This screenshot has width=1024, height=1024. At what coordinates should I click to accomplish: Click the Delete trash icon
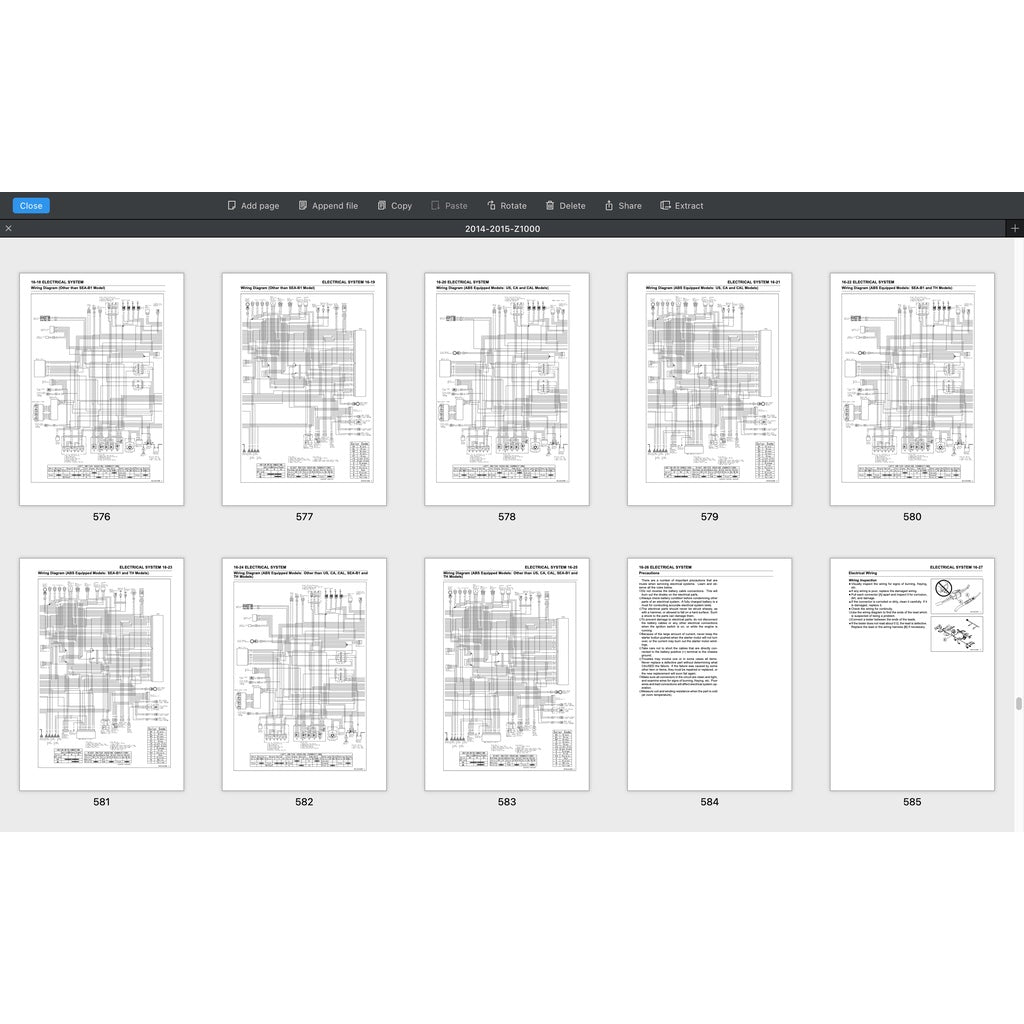550,206
